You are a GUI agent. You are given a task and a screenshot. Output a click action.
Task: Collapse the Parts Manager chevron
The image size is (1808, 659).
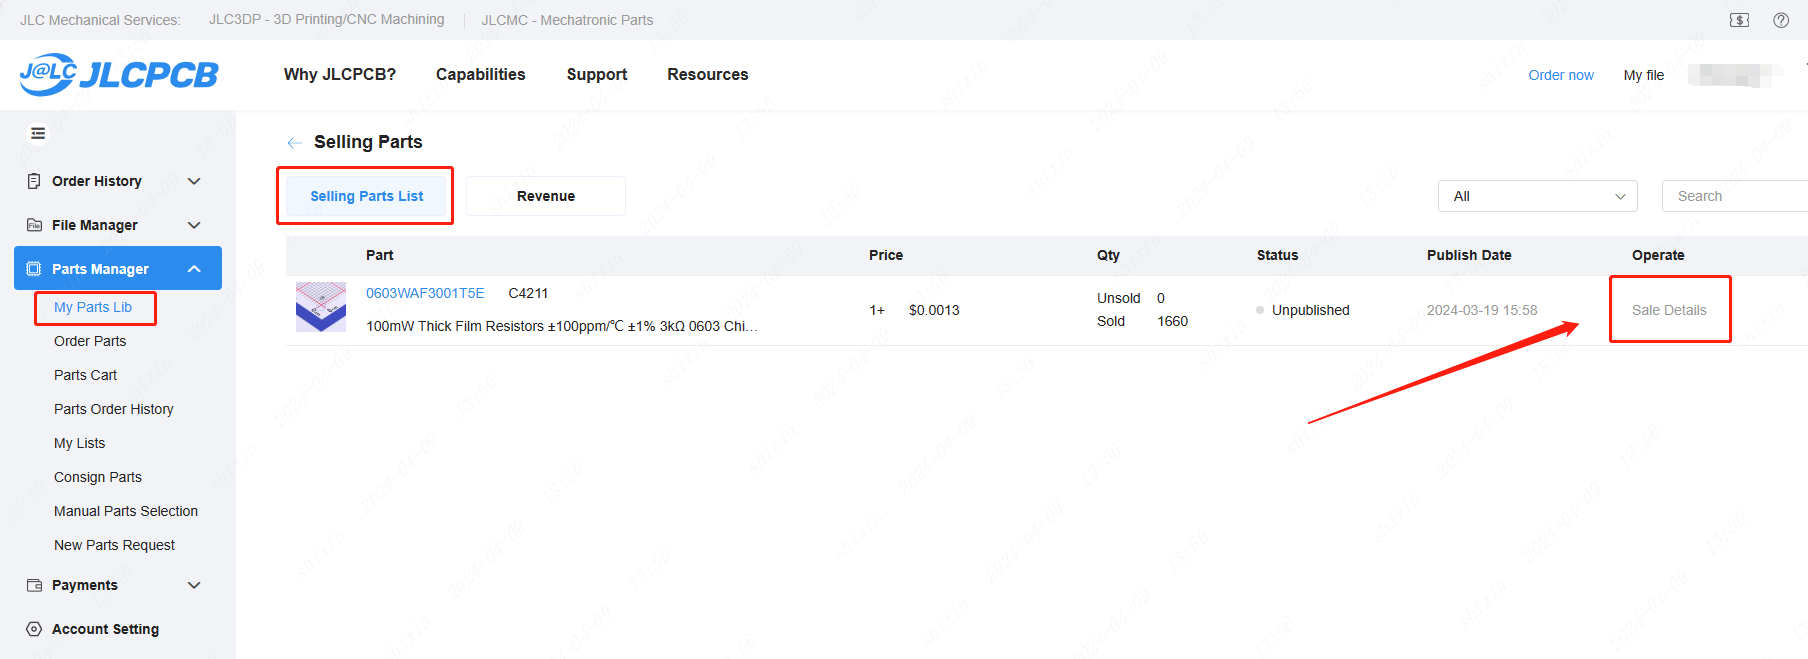[x=194, y=269]
